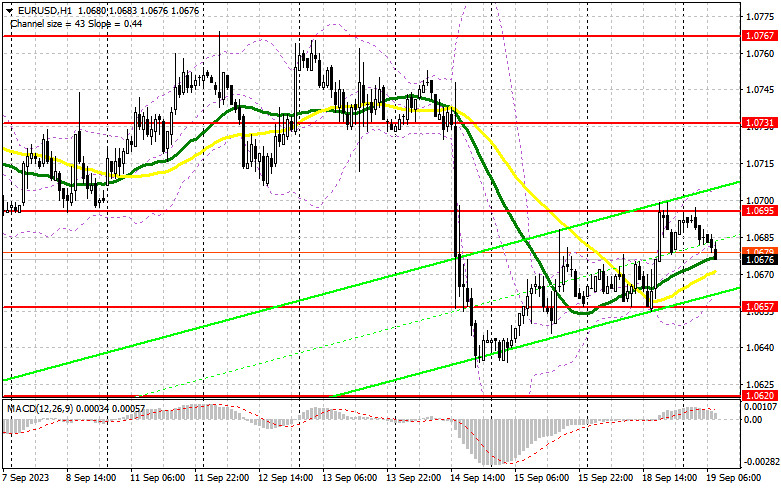The image size is (781, 489).
Task: Click the MACD scale value -0.00282
Action: [760, 462]
